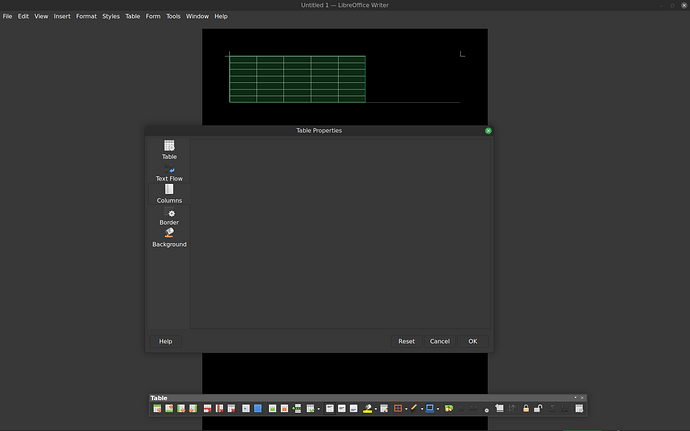Open the Form menu
Image resolution: width=690 pixels, height=431 pixels.
pos(153,16)
